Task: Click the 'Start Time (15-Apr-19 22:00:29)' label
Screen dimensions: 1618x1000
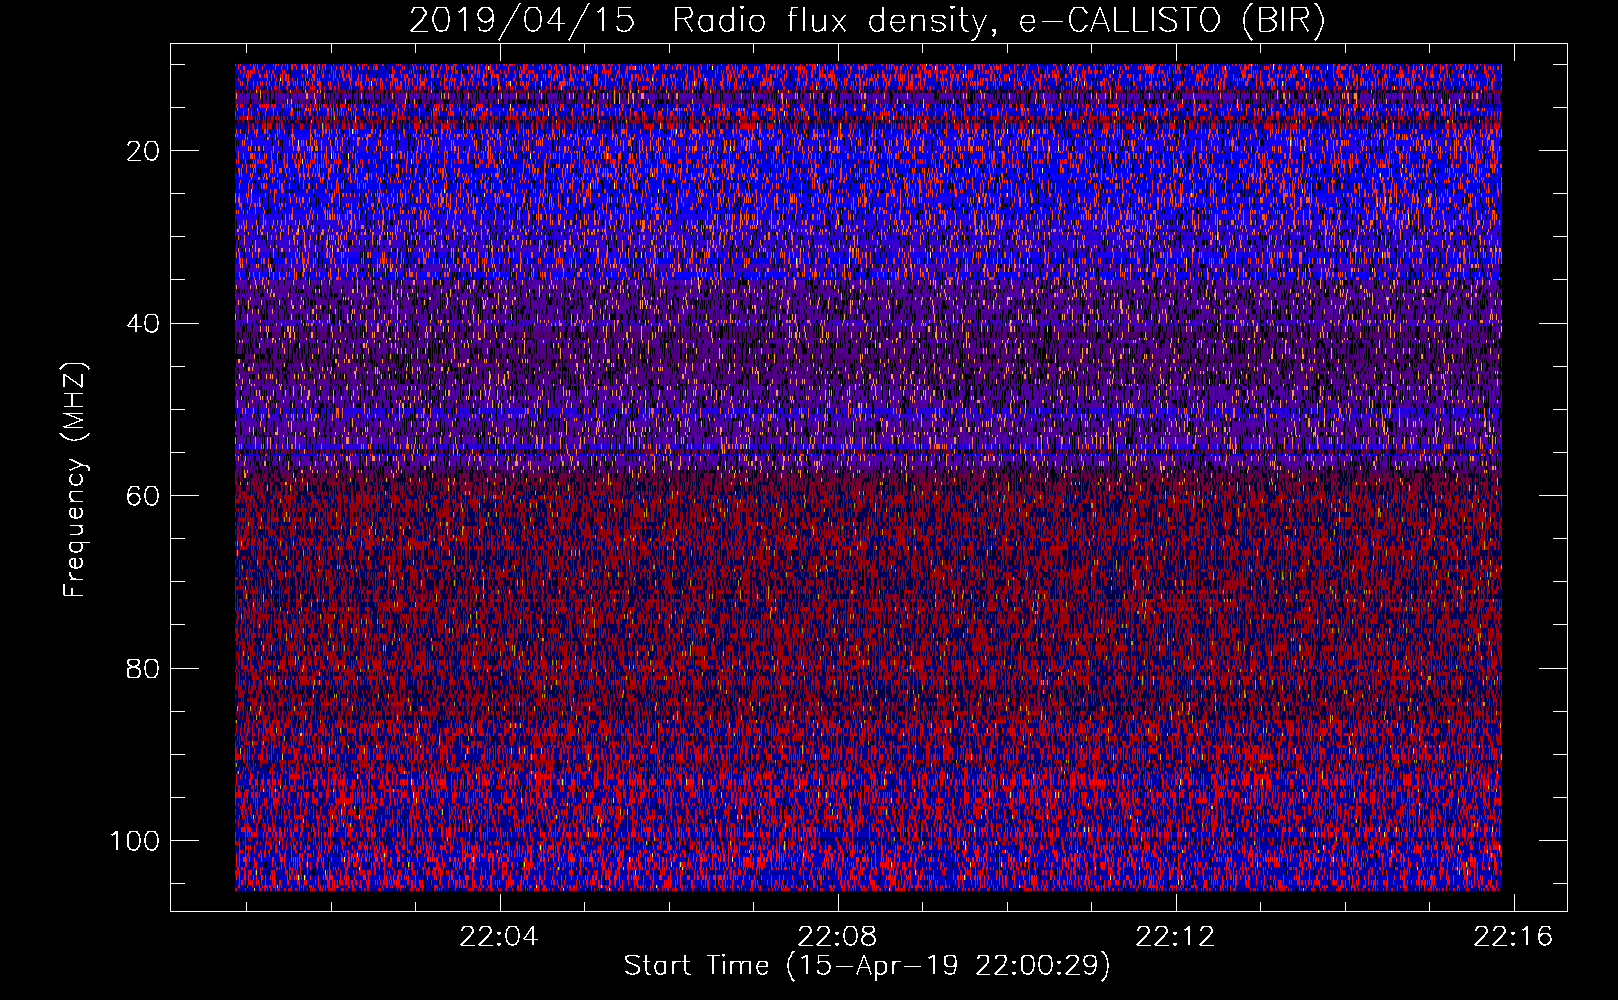Action: 867,966
